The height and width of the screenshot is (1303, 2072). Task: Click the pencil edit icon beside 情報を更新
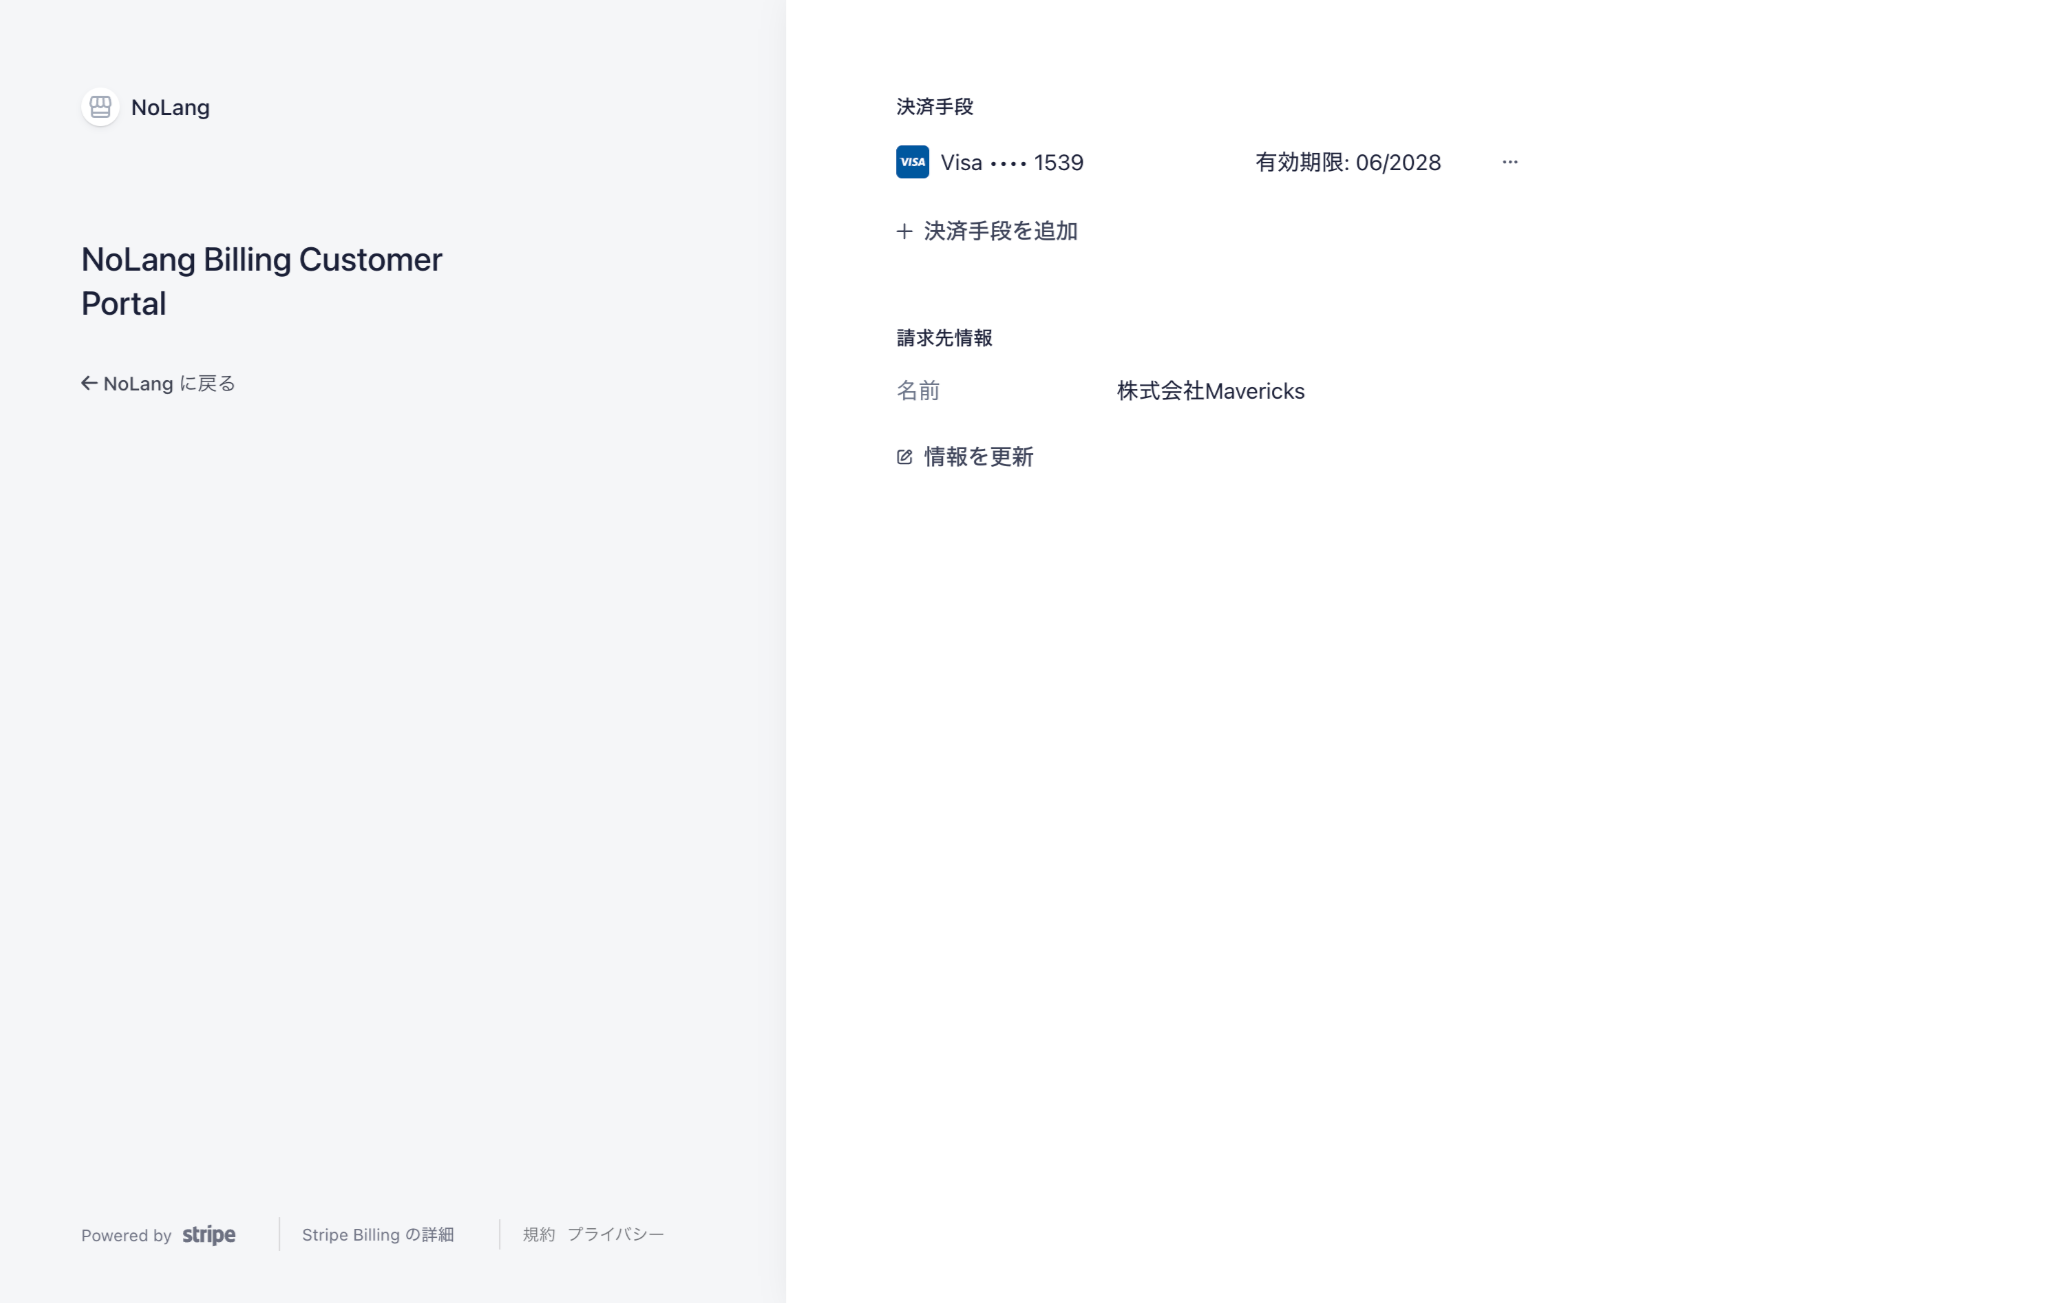coord(904,457)
